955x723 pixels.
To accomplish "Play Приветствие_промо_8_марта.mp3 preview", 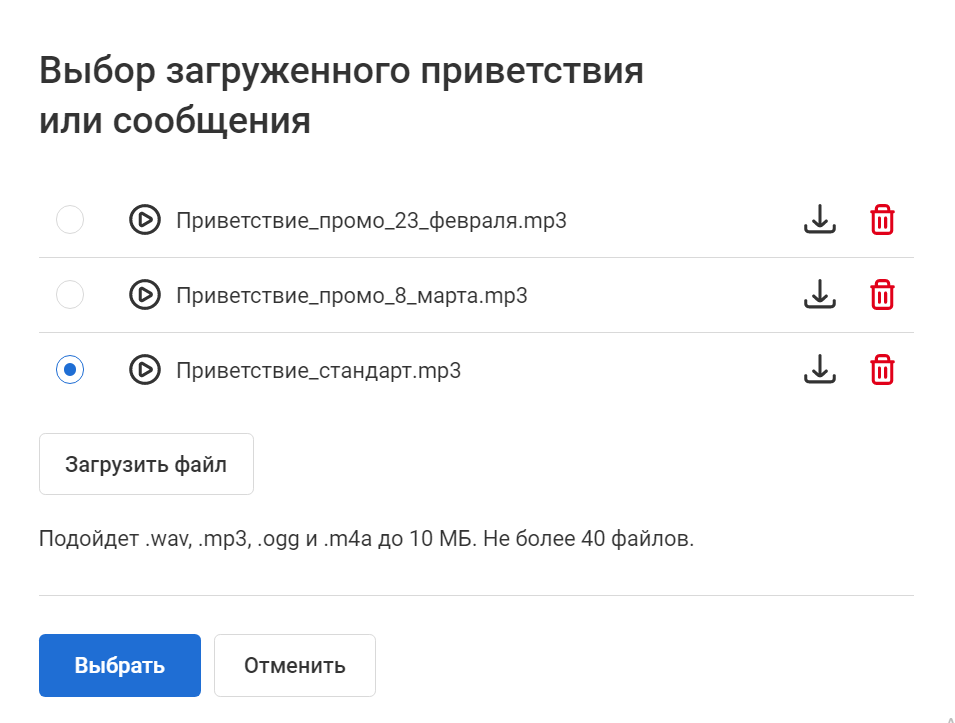I will point(145,295).
